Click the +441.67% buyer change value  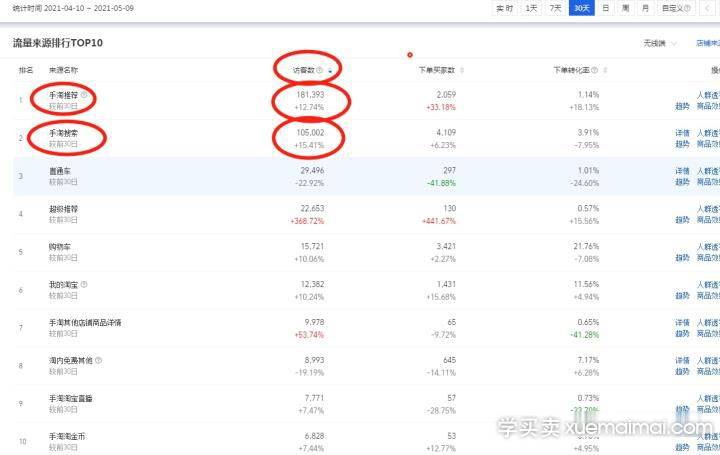(x=439, y=221)
